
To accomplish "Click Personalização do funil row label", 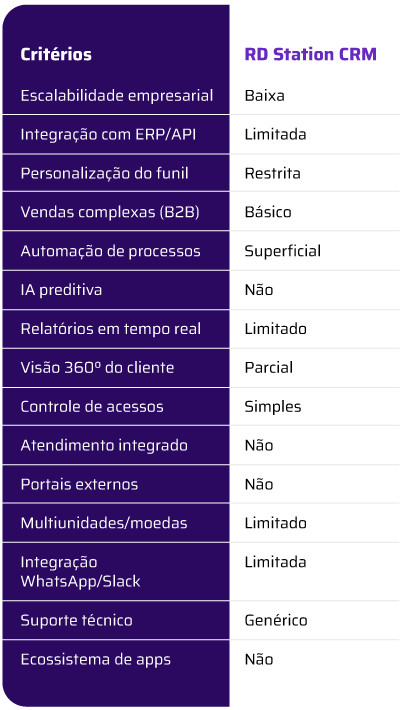I will click(x=104, y=173).
